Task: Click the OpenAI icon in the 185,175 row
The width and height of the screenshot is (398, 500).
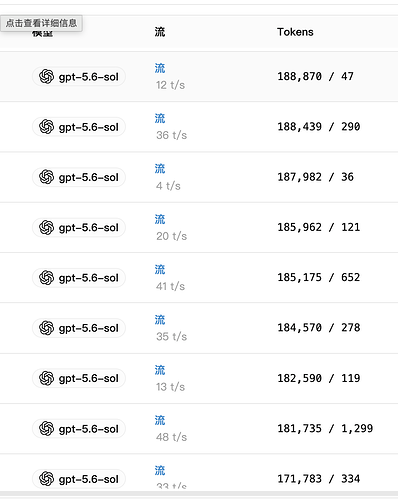Action: tap(46, 278)
